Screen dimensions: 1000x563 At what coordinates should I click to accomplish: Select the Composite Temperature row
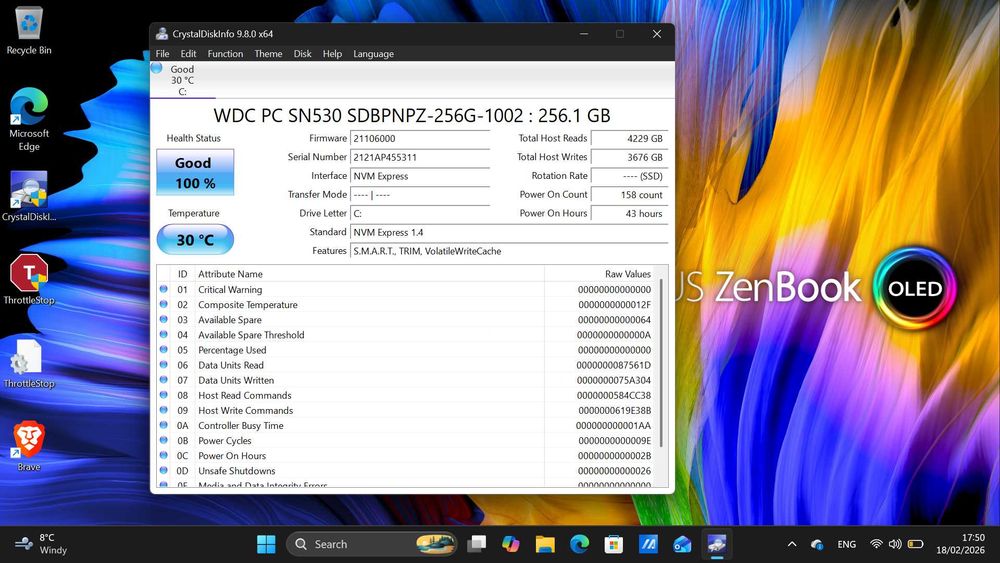(x=407, y=305)
